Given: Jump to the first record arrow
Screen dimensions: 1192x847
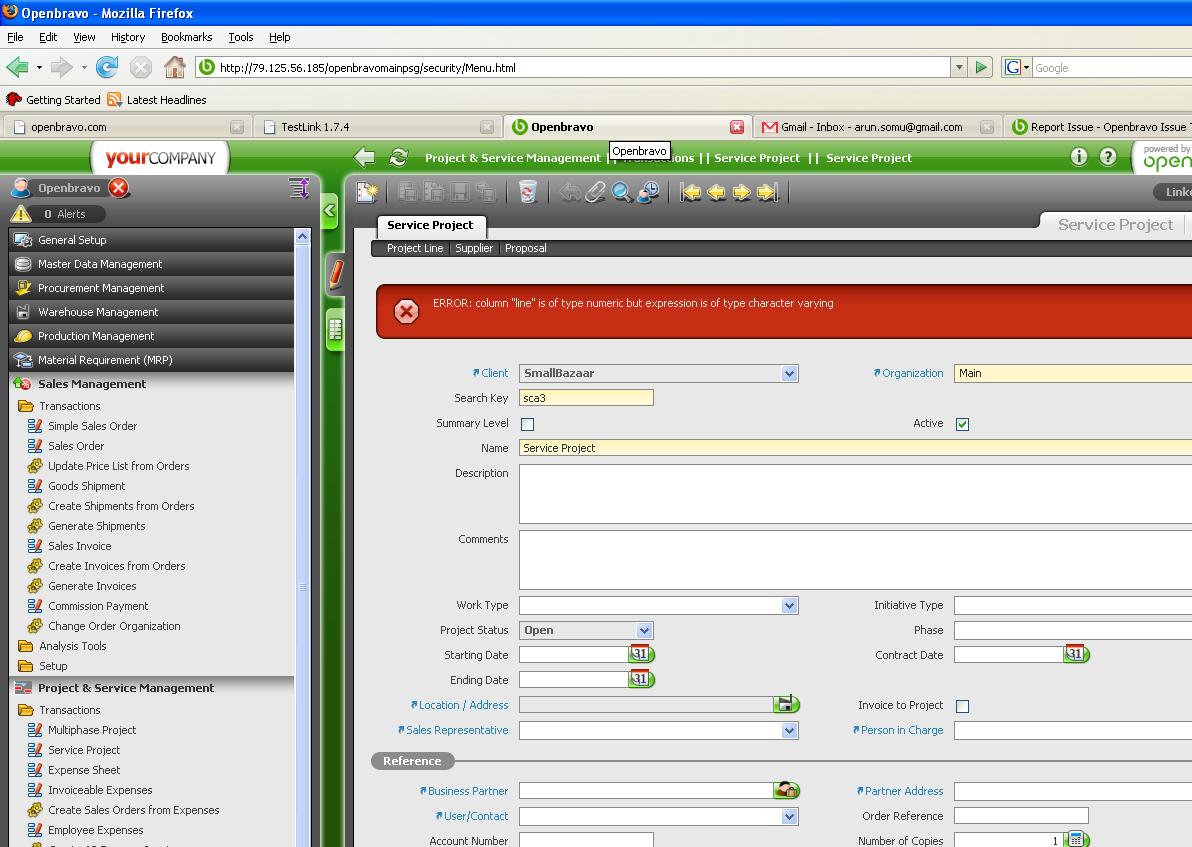Looking at the screenshot, I should click(691, 192).
